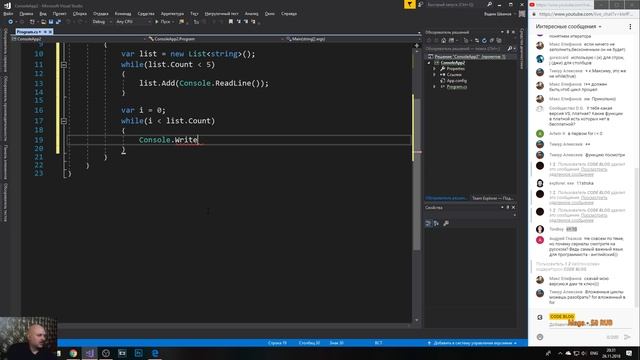The width and height of the screenshot is (640, 360).
Task: Click the Alphabetical sort icon in Properties panel
Action: click(436, 223)
